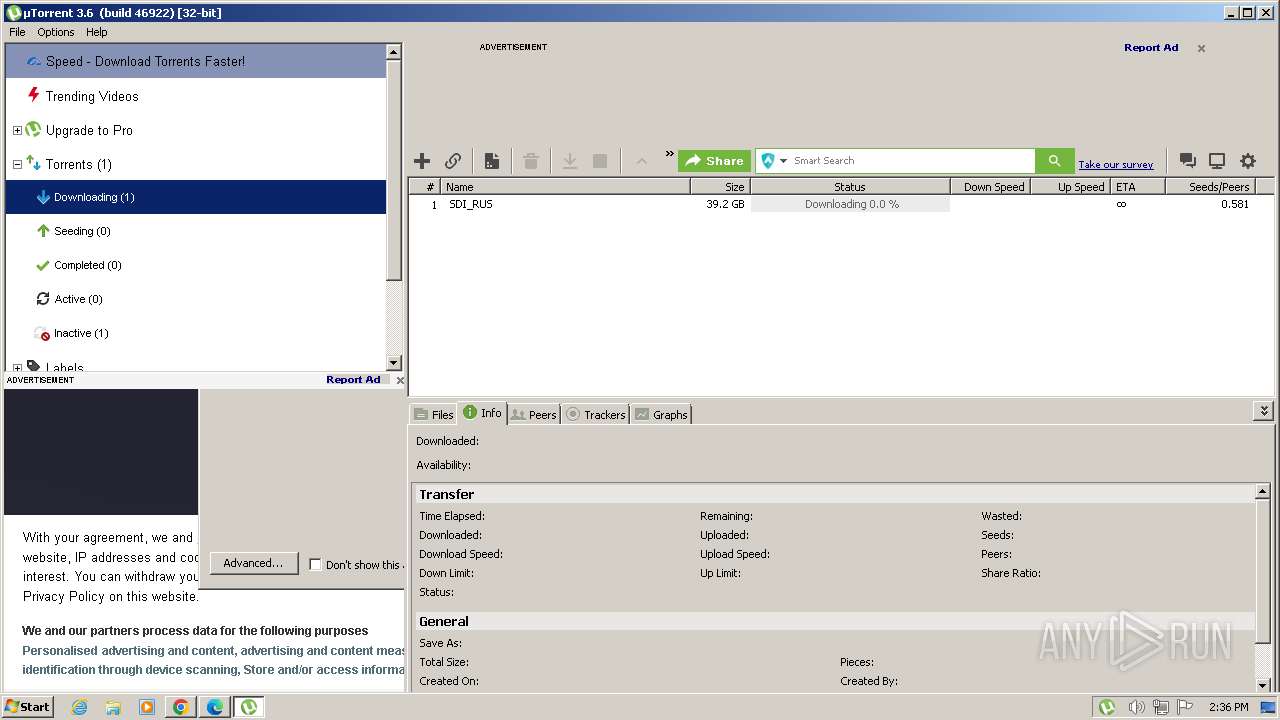This screenshot has height=720, width=1280.
Task: Click the uTorrent logo beside Upgrade to Pro
Action: pos(33,130)
